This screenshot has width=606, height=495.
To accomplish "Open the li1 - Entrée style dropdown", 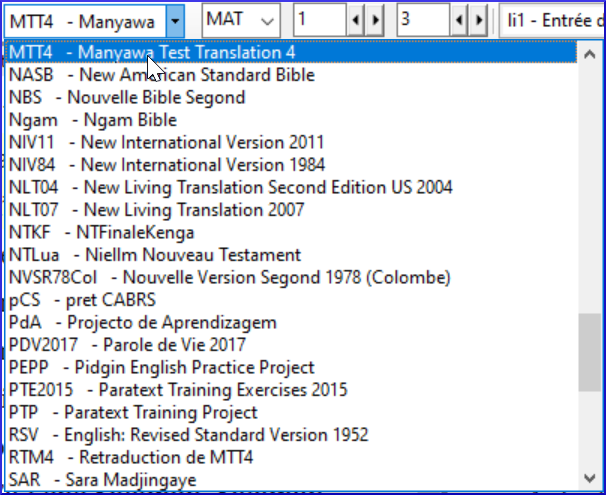I will tap(552, 20).
